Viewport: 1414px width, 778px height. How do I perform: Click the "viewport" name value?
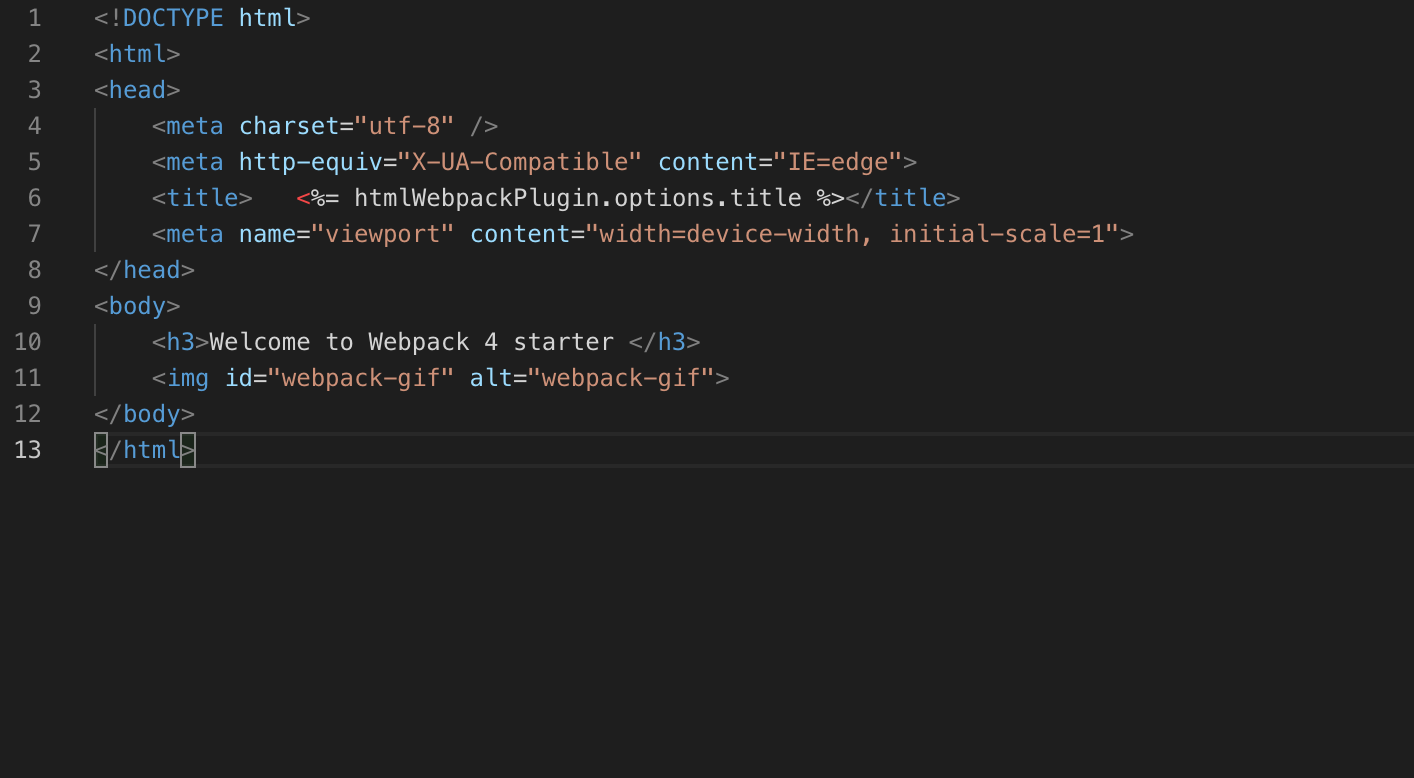(x=383, y=234)
